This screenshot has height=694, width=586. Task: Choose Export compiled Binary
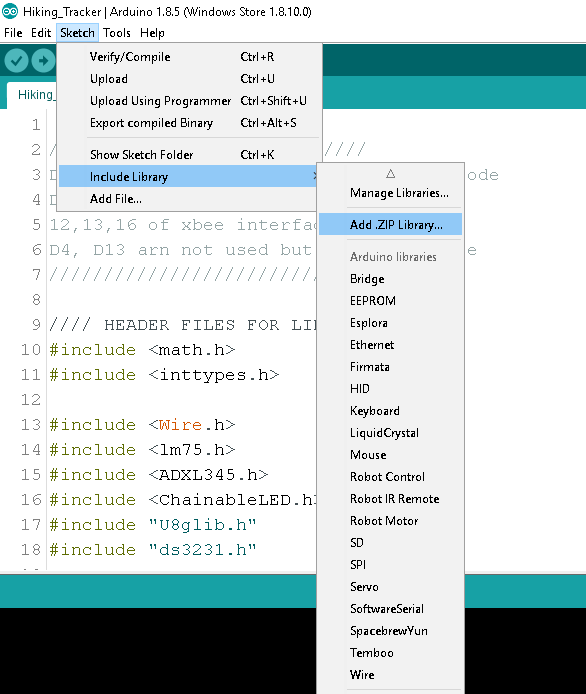click(x=189, y=123)
